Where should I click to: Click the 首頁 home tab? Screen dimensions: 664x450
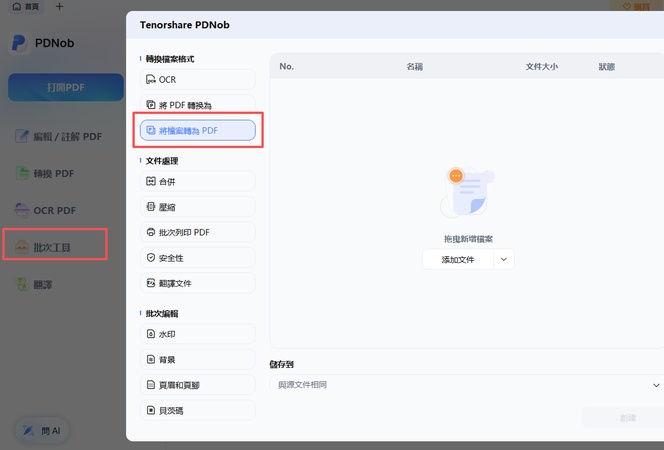[26, 6]
